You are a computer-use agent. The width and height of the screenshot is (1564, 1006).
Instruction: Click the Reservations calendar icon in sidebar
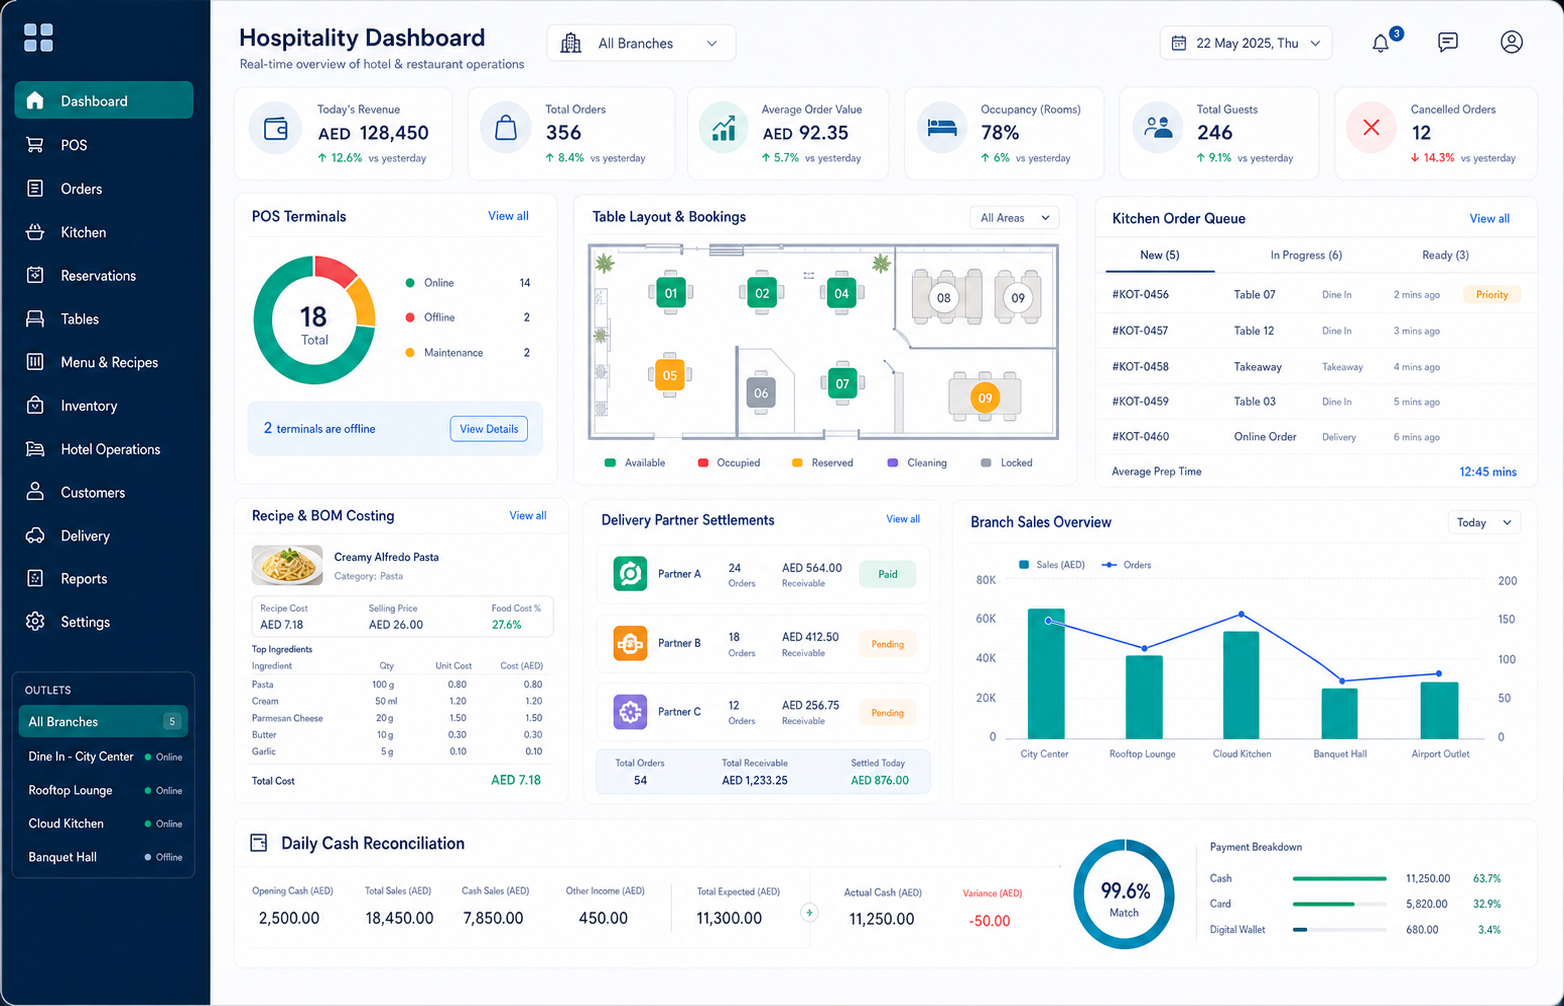(35, 275)
